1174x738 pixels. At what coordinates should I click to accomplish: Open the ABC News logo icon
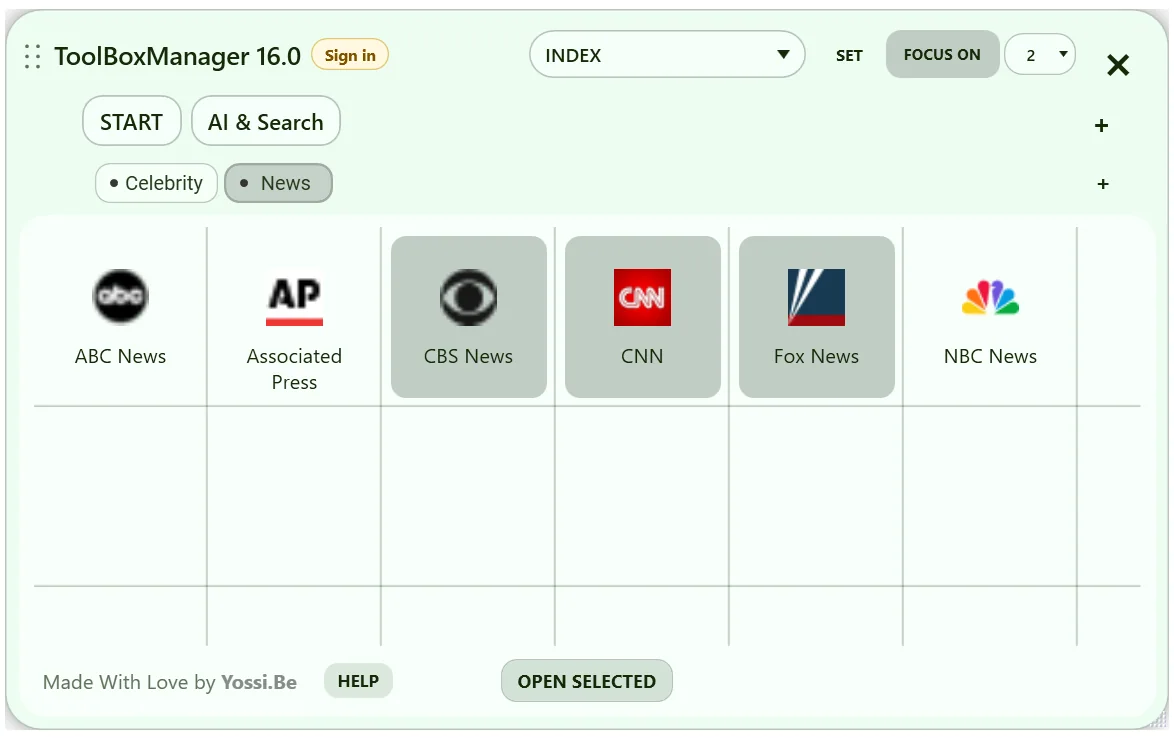(x=121, y=296)
